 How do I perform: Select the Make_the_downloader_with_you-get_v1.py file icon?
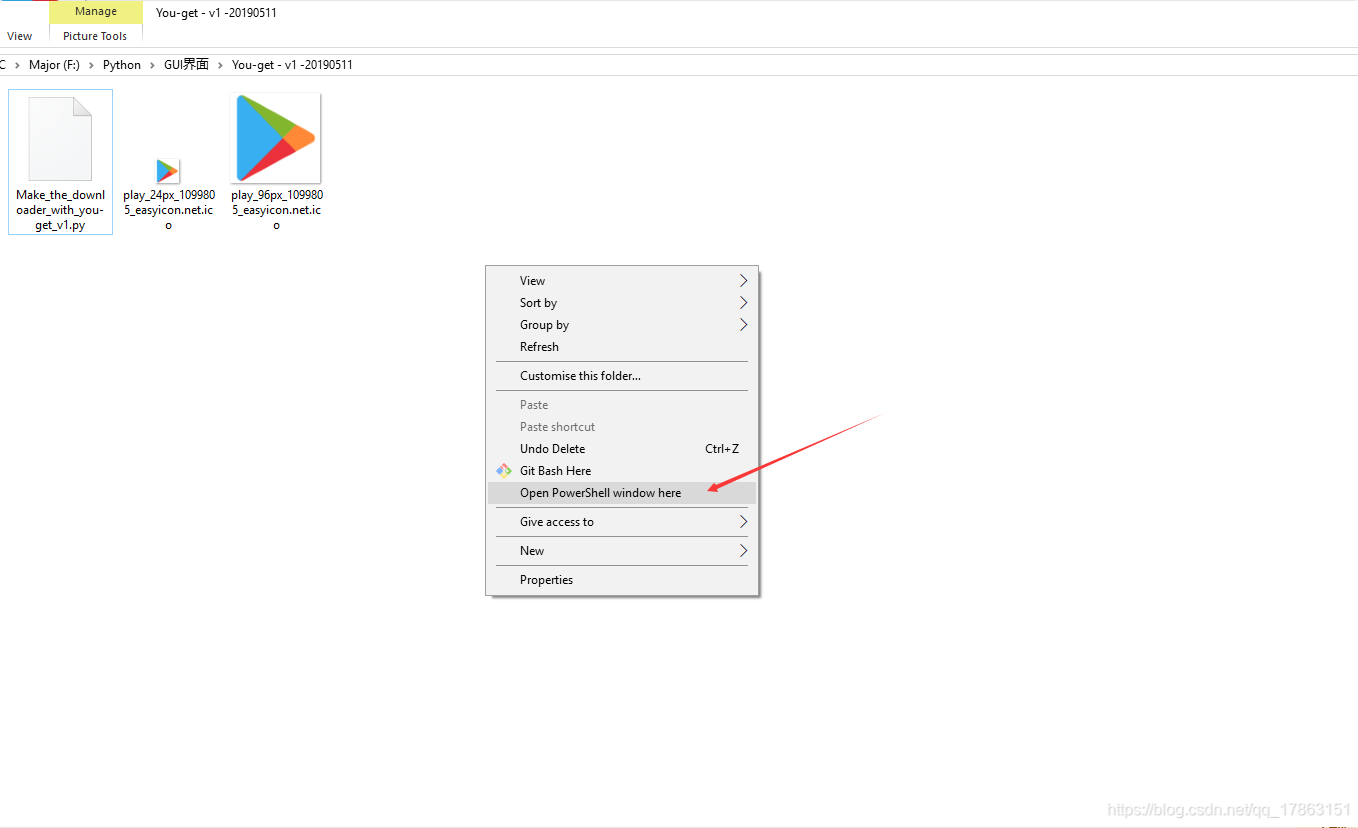pos(60,139)
